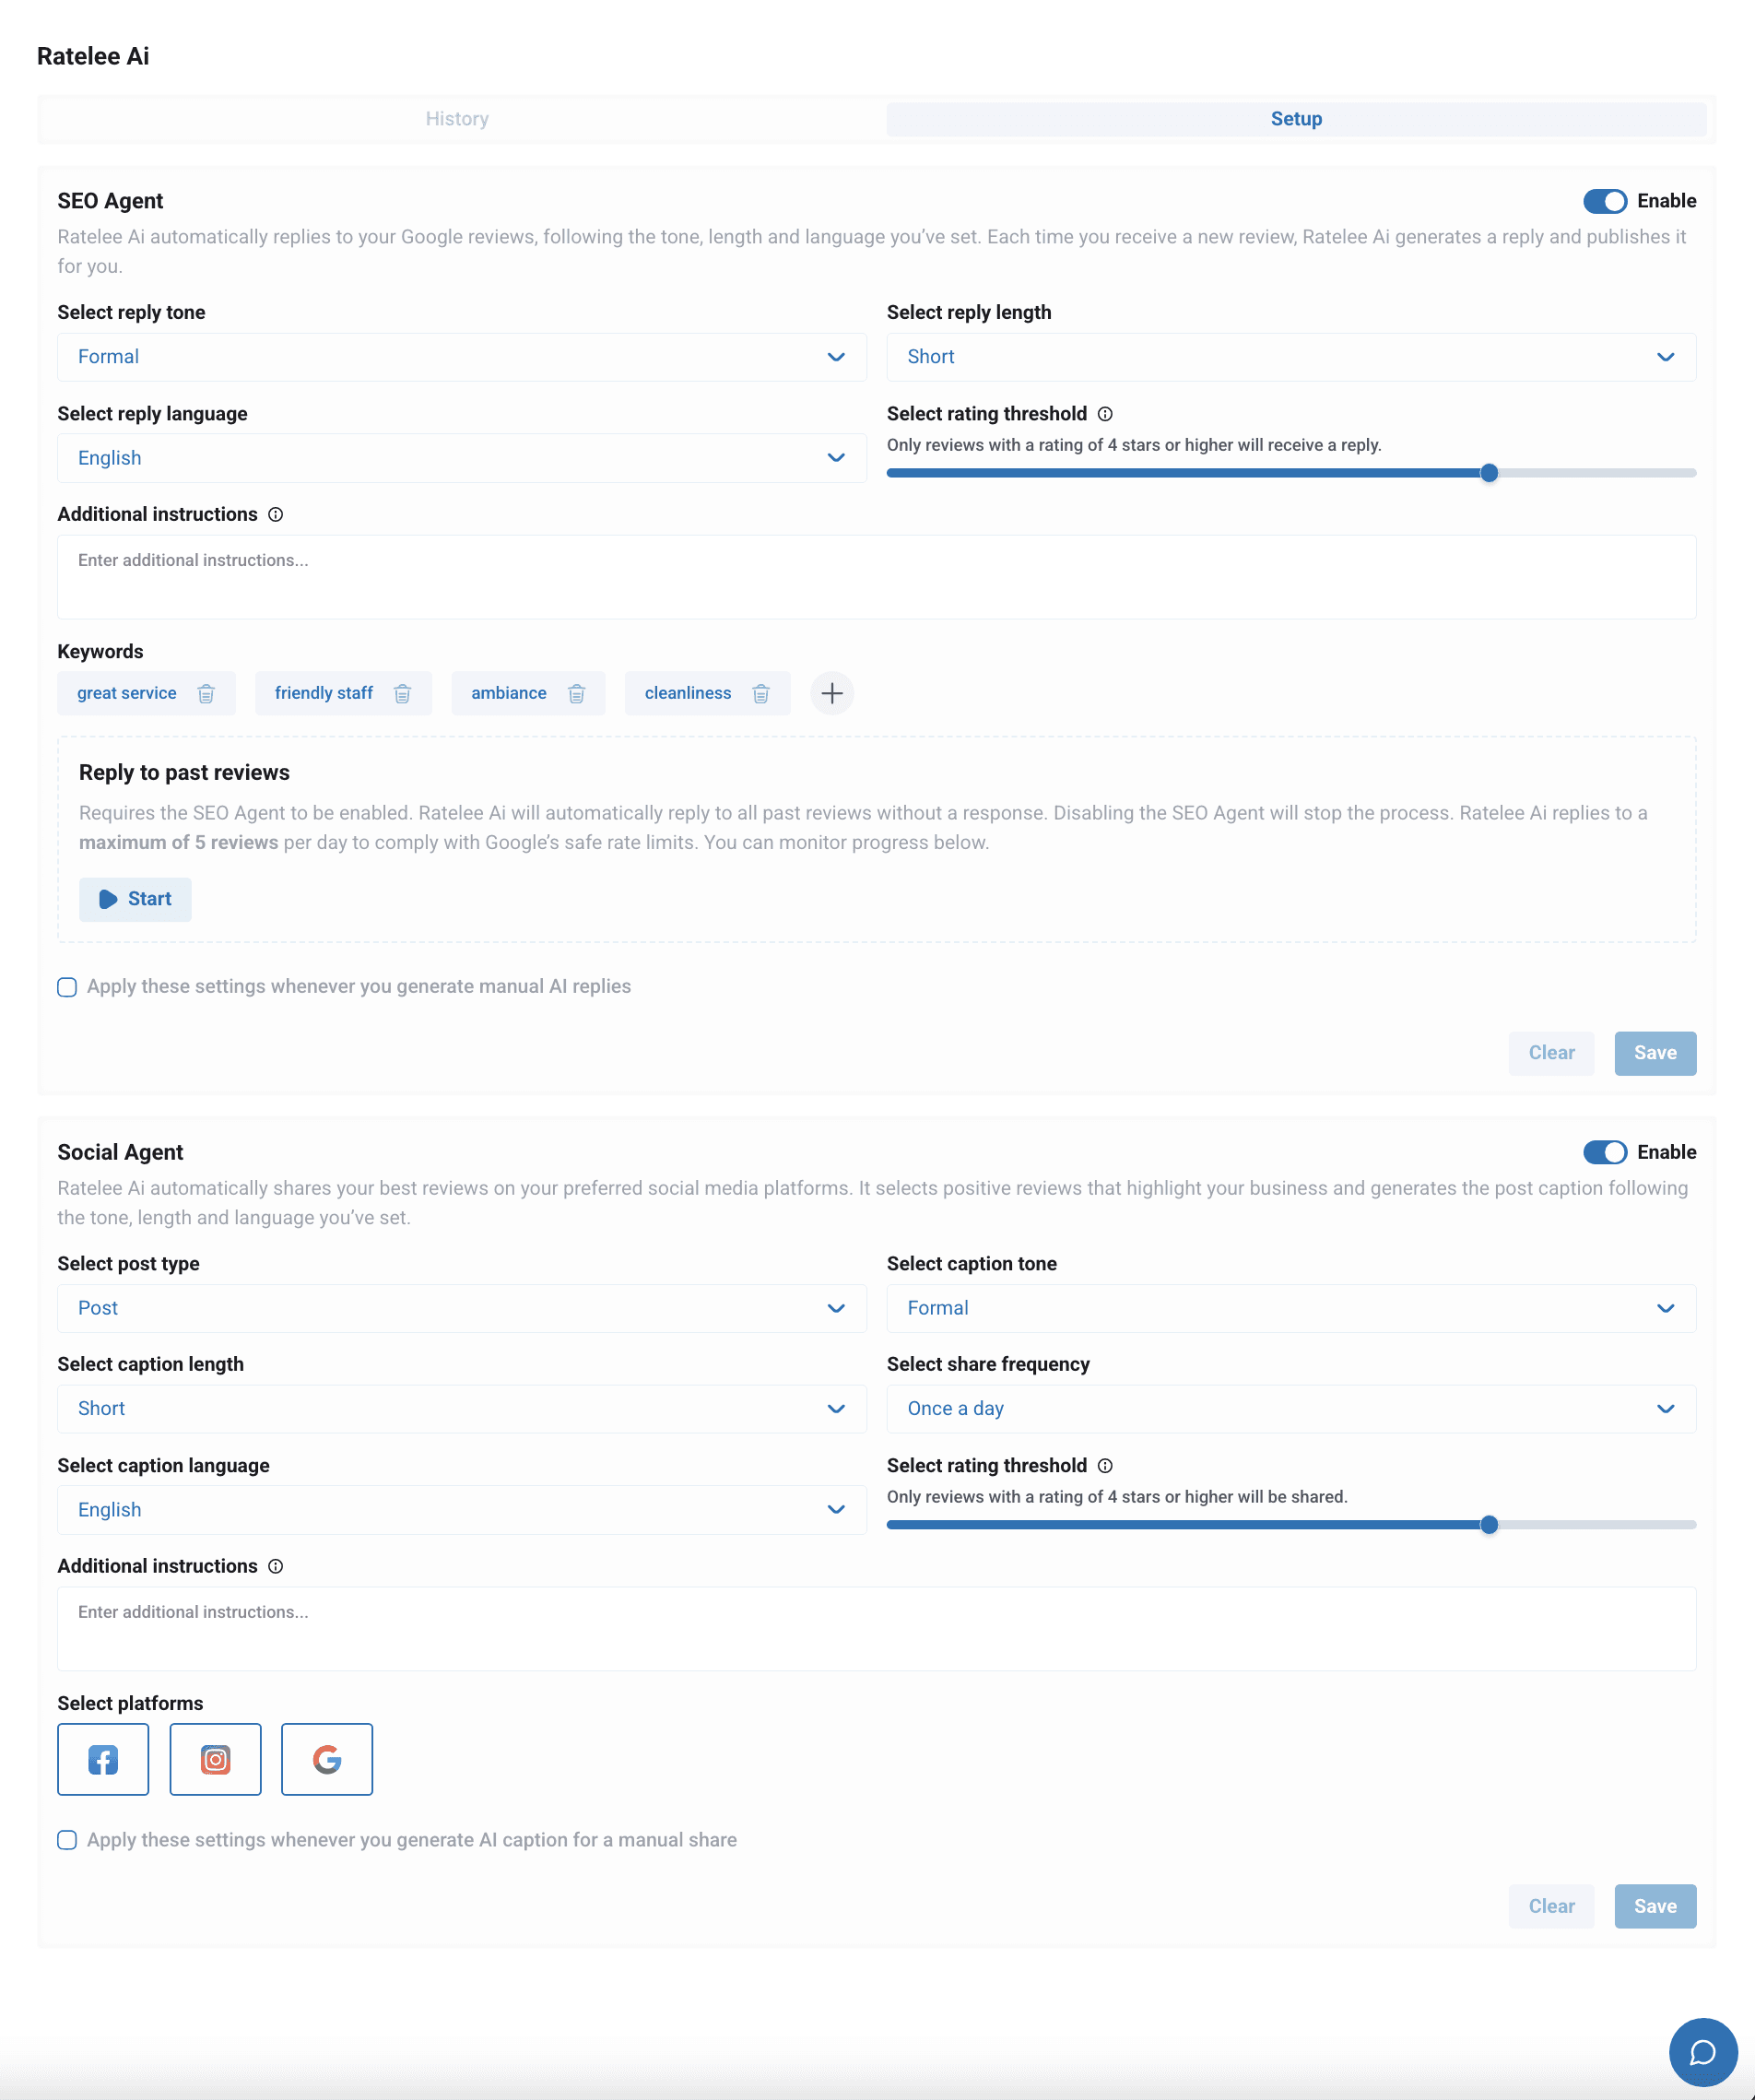Disable the Social Agent toggle
Viewport: 1755px width, 2100px height.
[x=1604, y=1152]
